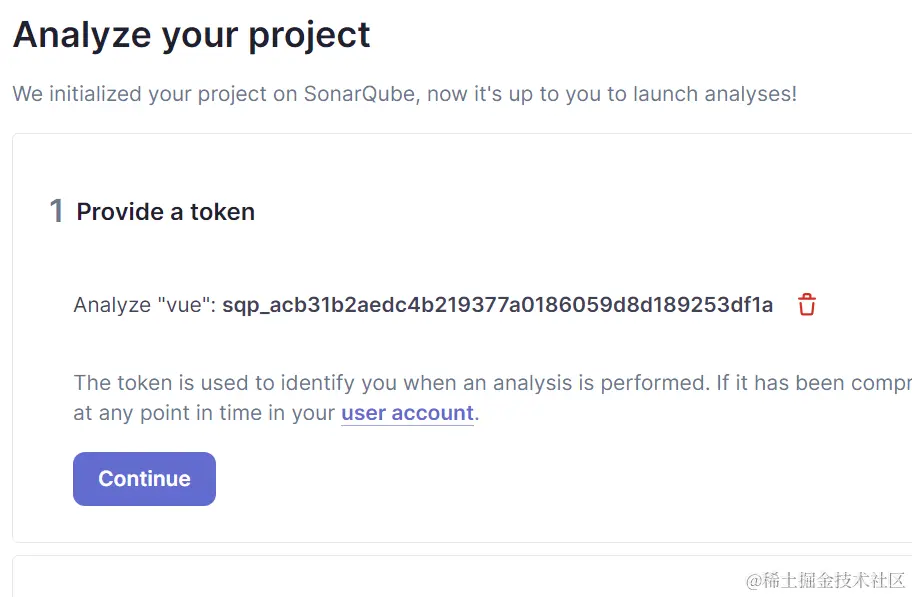Screen dimensions: 912x597
Task: Open the user account link
Action: [407, 413]
